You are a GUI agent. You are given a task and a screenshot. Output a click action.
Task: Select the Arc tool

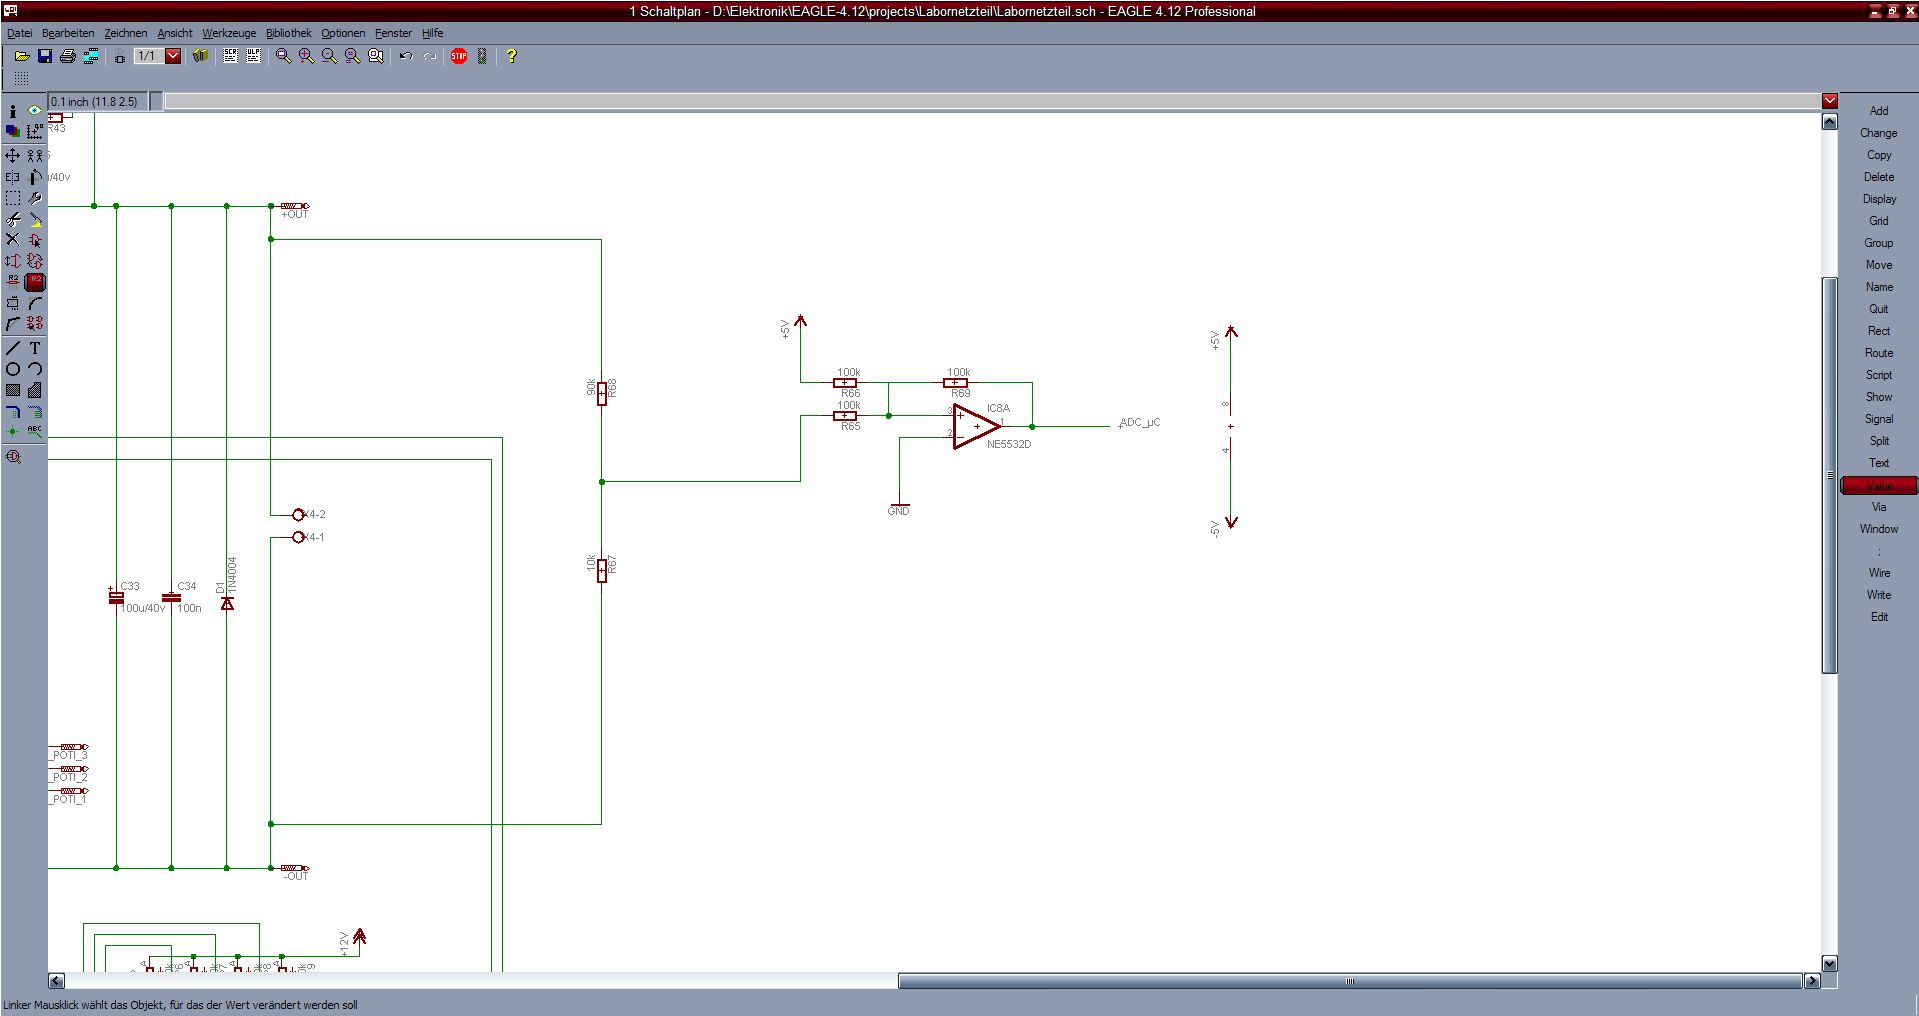[35, 369]
